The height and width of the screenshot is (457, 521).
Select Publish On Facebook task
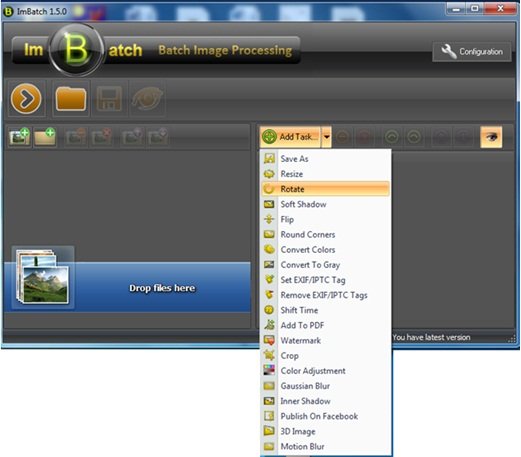click(325, 416)
